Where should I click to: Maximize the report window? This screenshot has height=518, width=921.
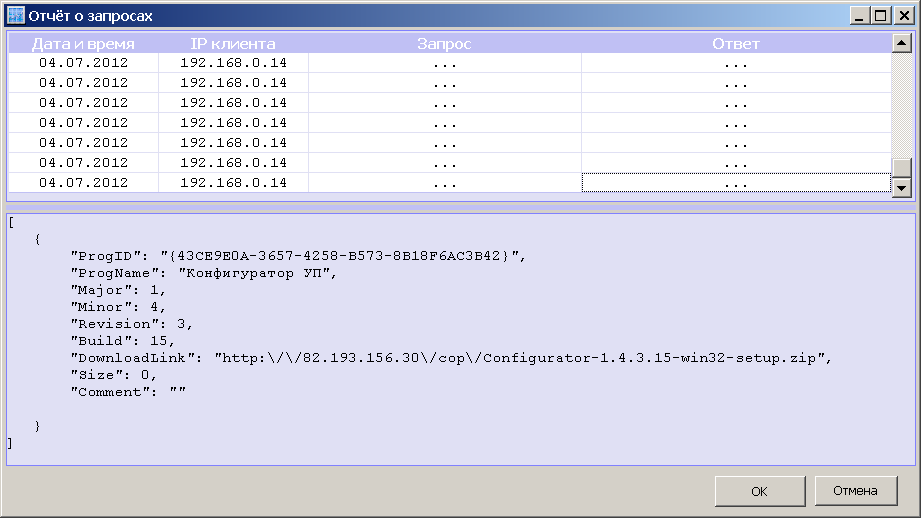coord(880,15)
